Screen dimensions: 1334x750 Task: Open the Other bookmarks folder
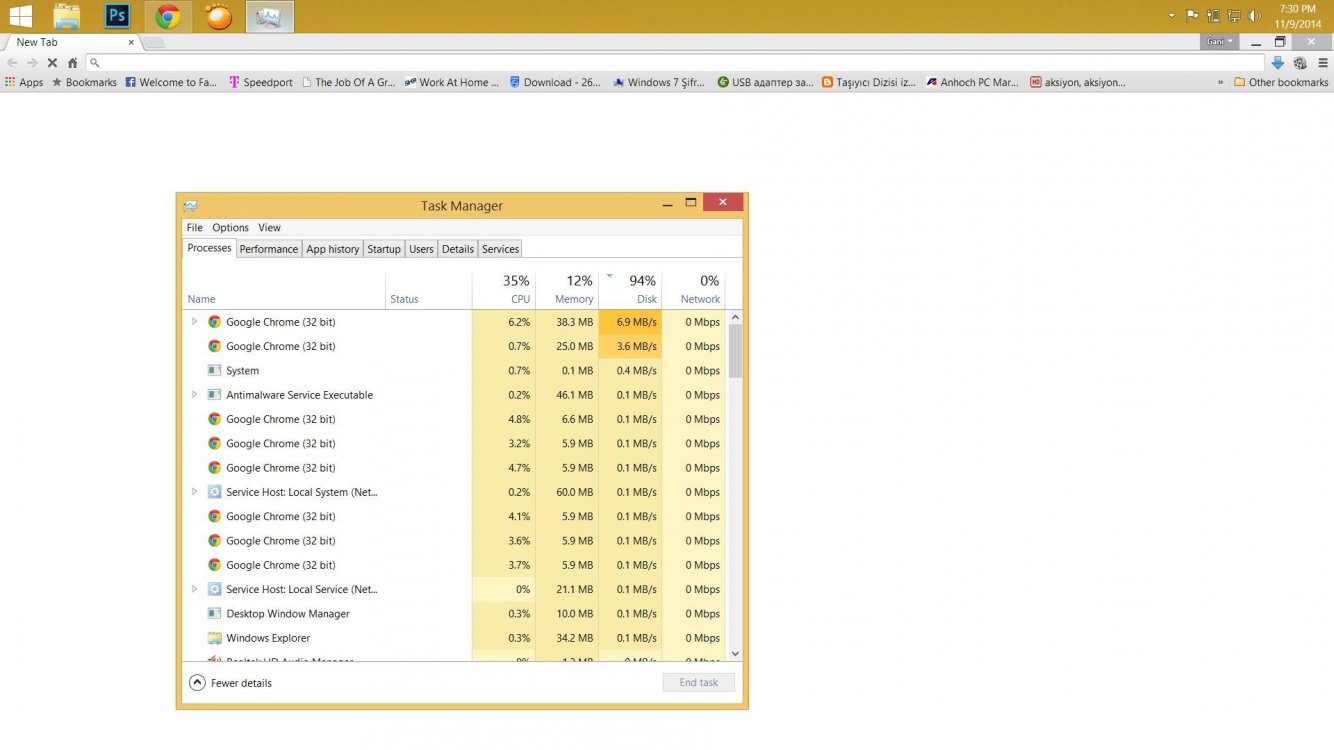point(1281,82)
